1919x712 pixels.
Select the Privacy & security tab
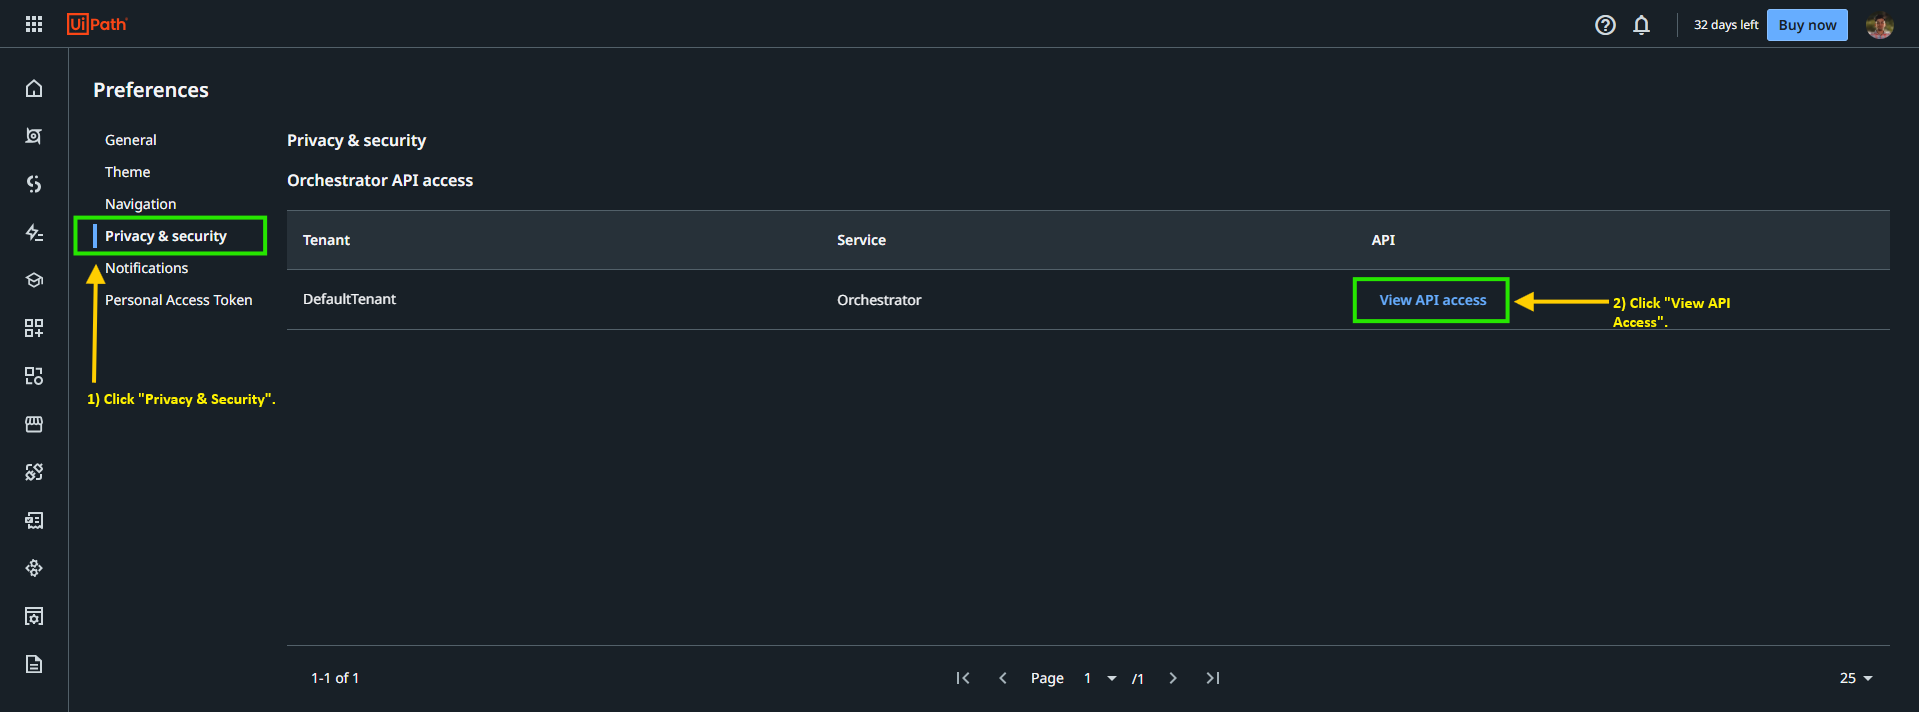tap(166, 236)
